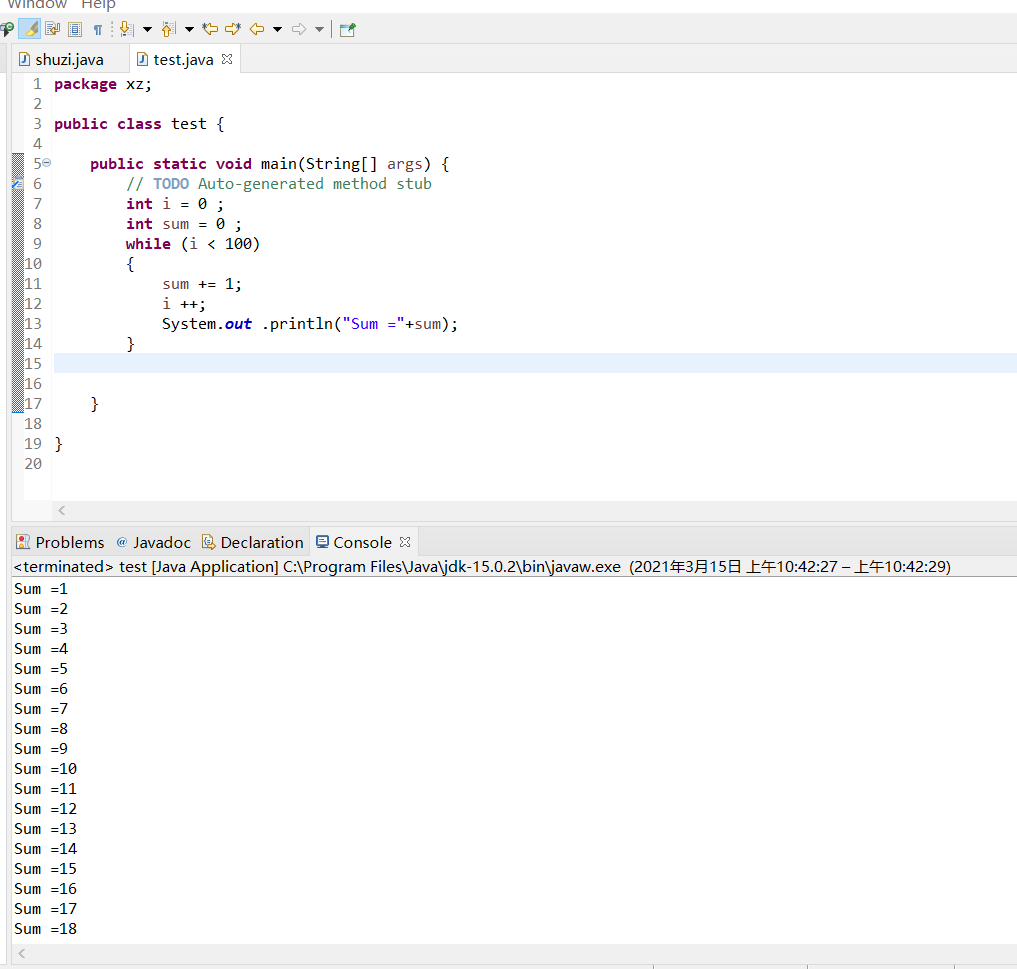
Task: Click 'i ++;' statement on line 12
Action: [184, 304]
